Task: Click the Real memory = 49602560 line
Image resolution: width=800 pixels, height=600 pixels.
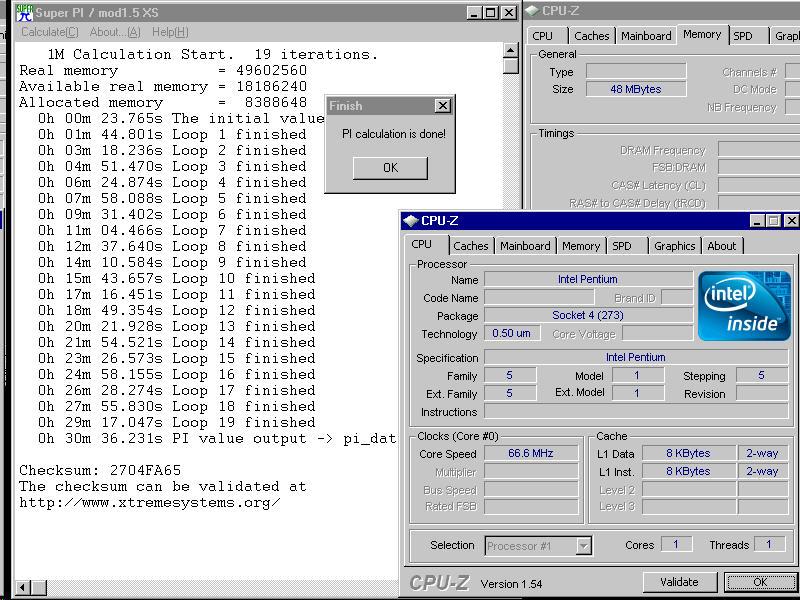Action: click(163, 70)
